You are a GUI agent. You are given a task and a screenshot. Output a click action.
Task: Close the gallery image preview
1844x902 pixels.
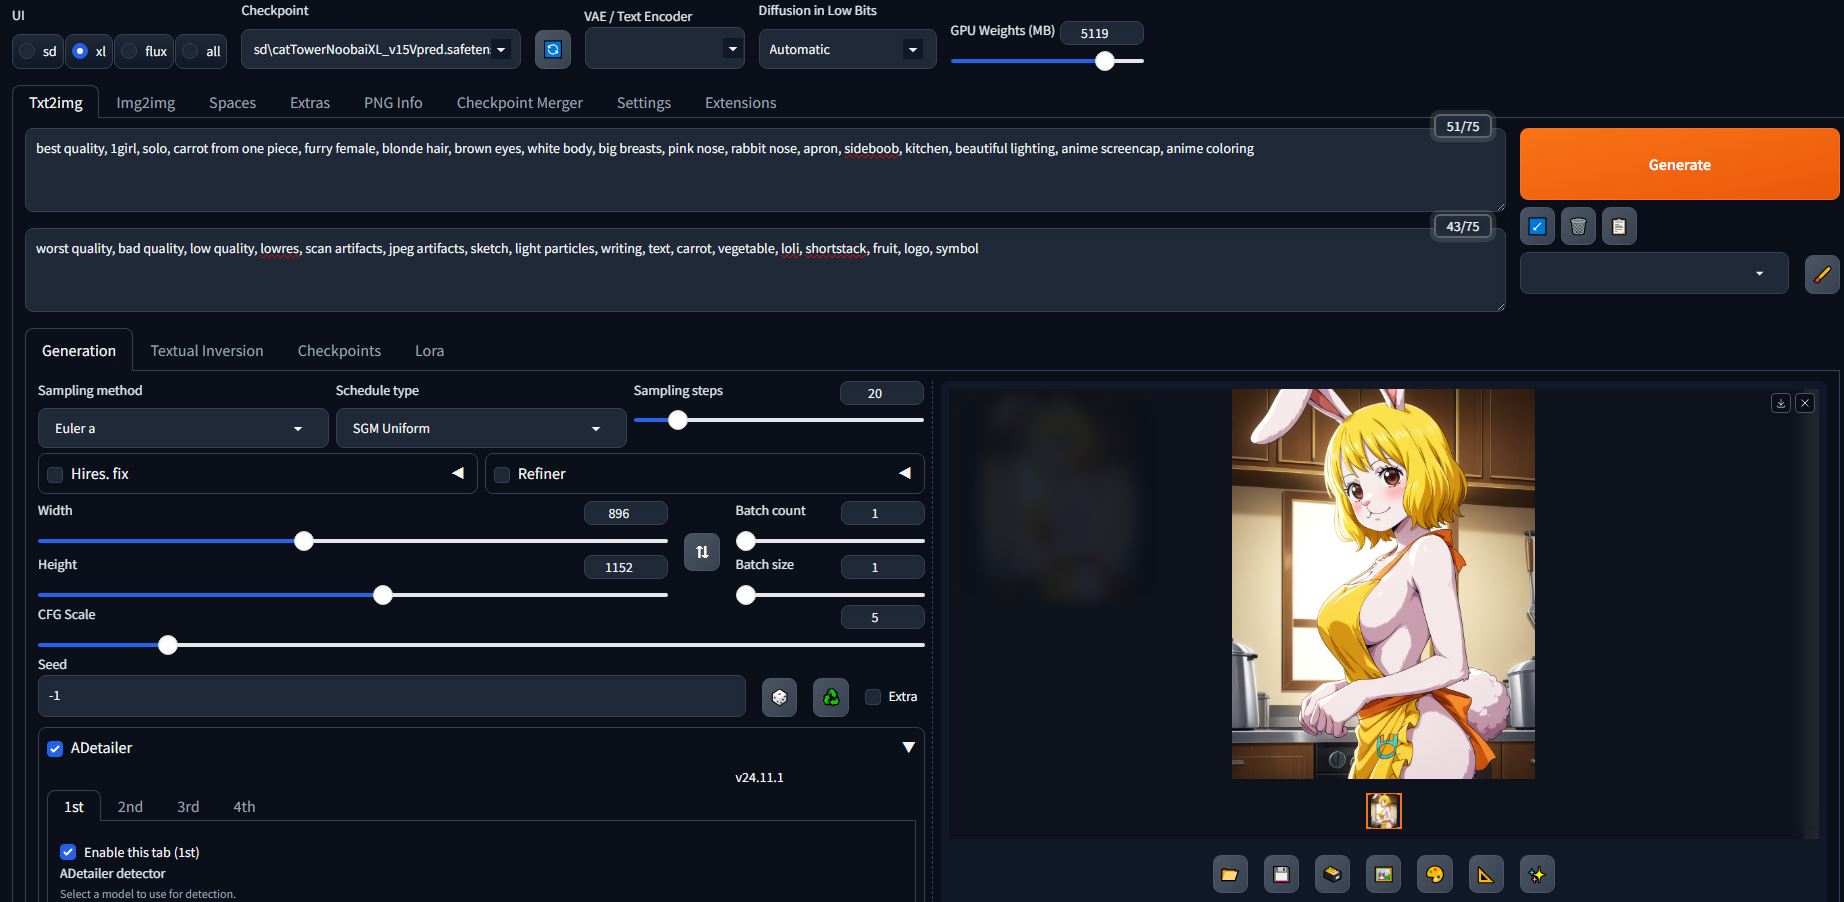pos(1805,403)
